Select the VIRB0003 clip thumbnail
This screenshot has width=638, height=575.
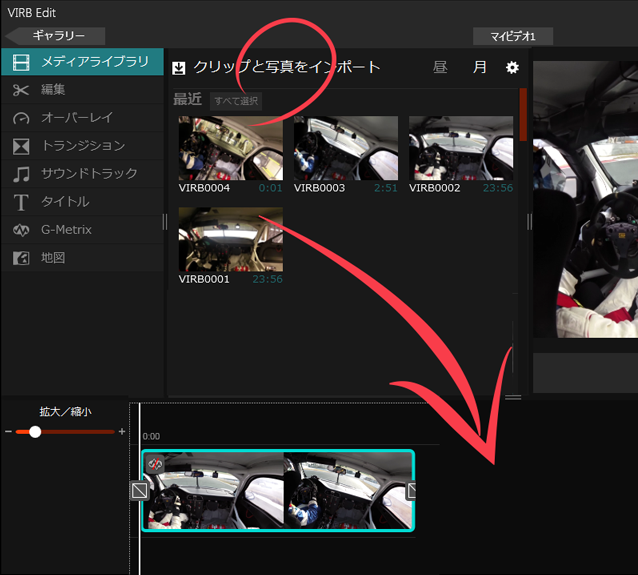(346, 148)
